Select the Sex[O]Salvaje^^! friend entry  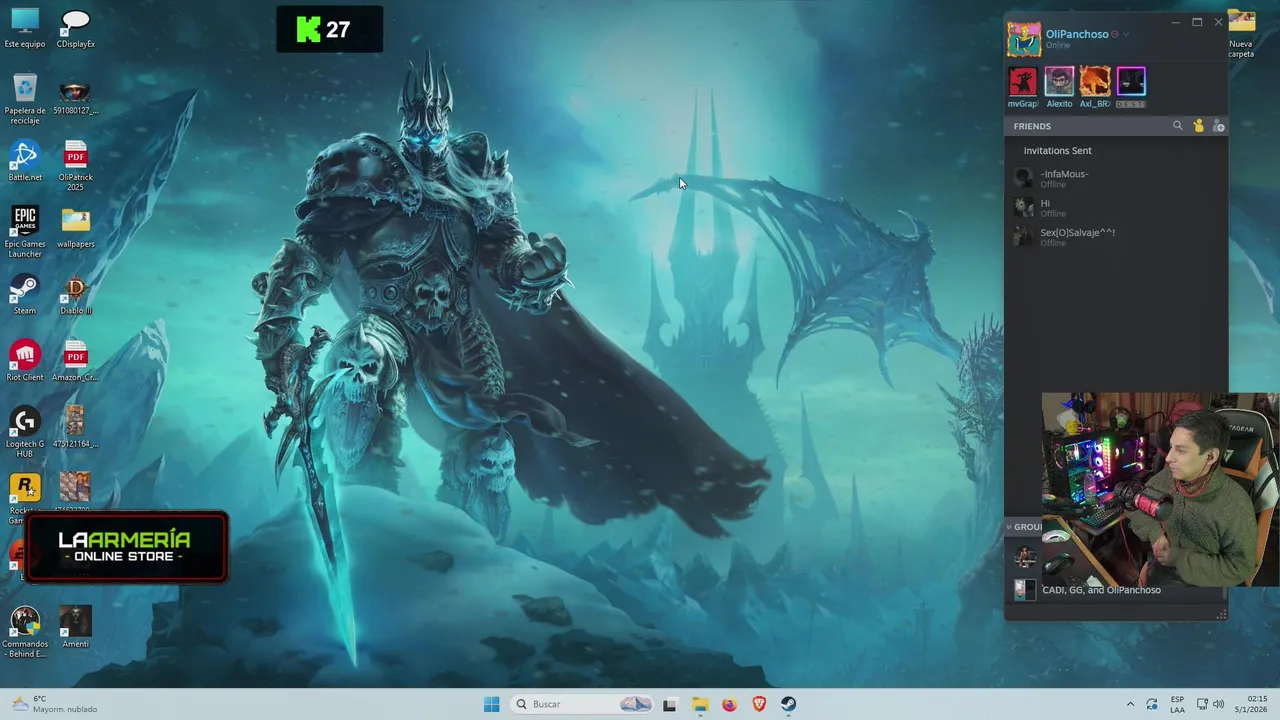click(x=1116, y=236)
